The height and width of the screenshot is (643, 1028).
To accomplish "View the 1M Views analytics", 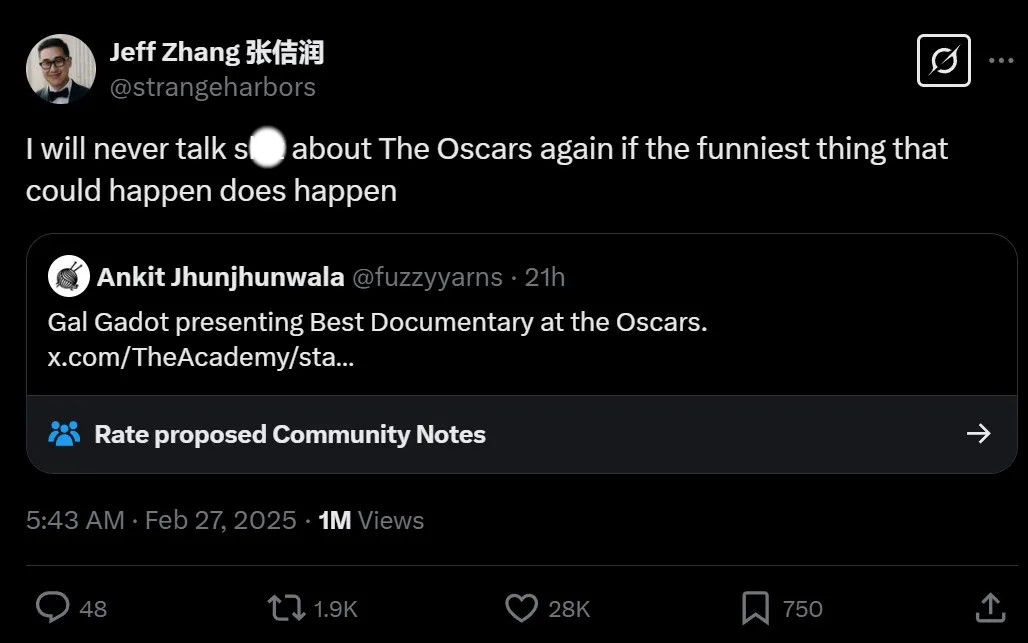I will [370, 520].
